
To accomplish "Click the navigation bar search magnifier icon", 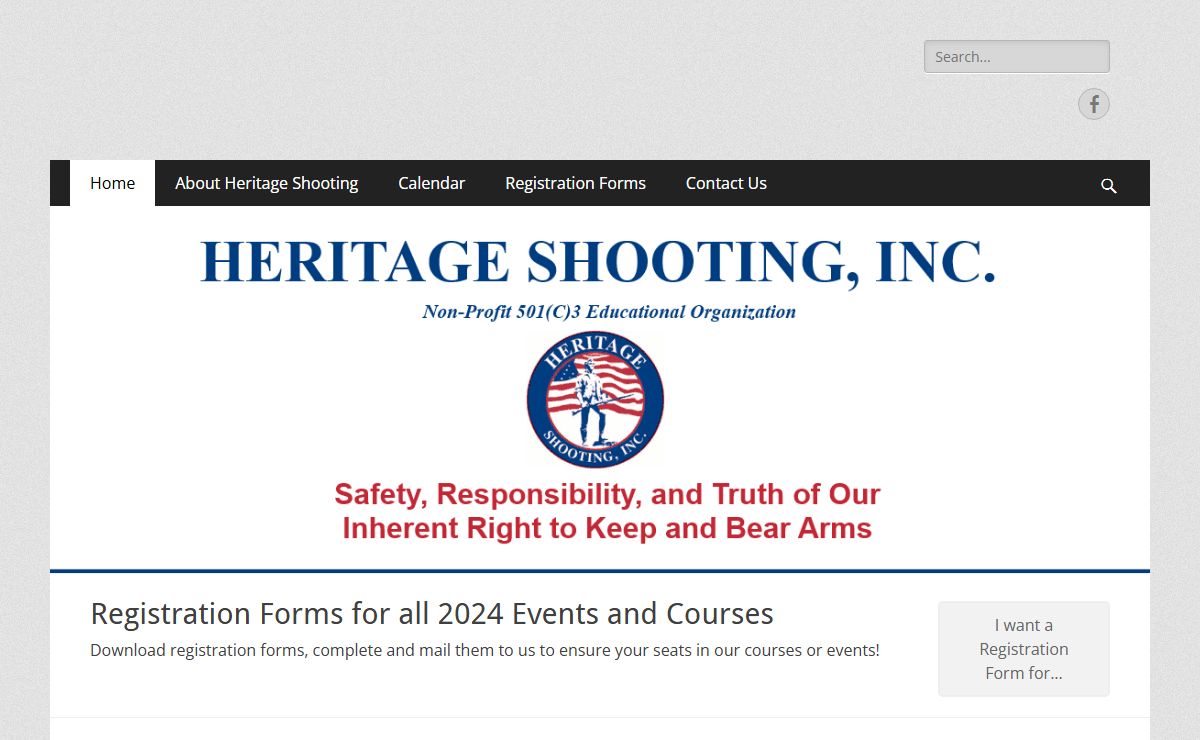I will tap(1108, 185).
